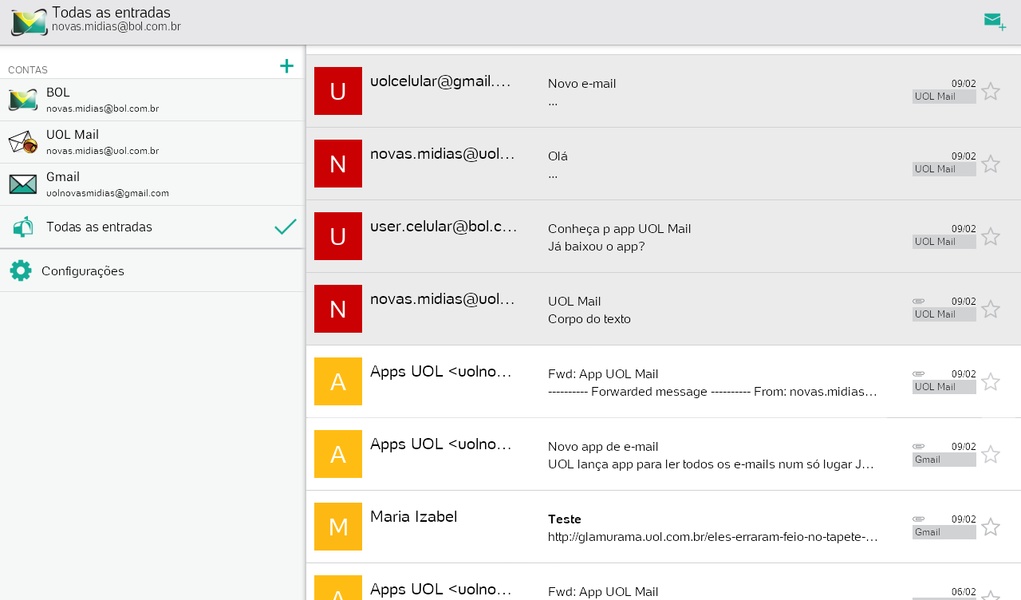This screenshot has height=600, width=1021.
Task: Click the glamurama.uol.com.br link preview
Action: click(x=712, y=537)
